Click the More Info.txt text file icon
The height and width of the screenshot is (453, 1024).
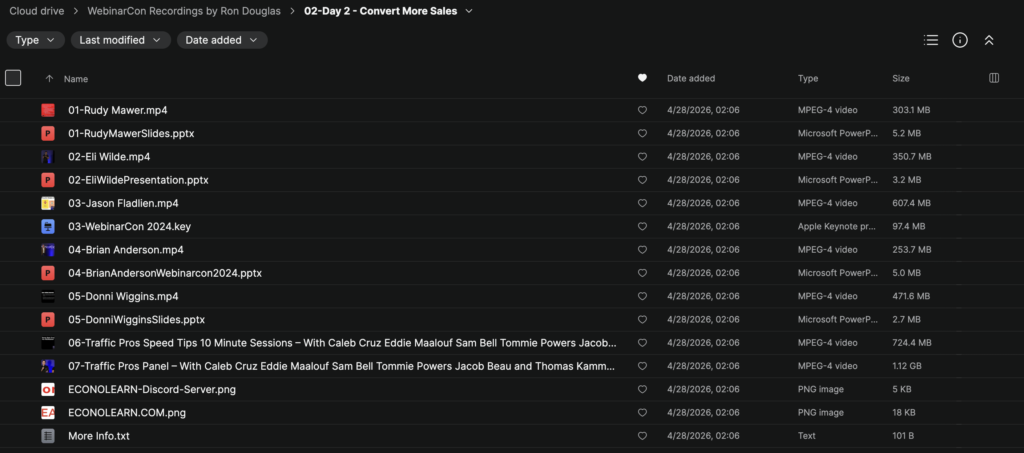click(x=47, y=436)
